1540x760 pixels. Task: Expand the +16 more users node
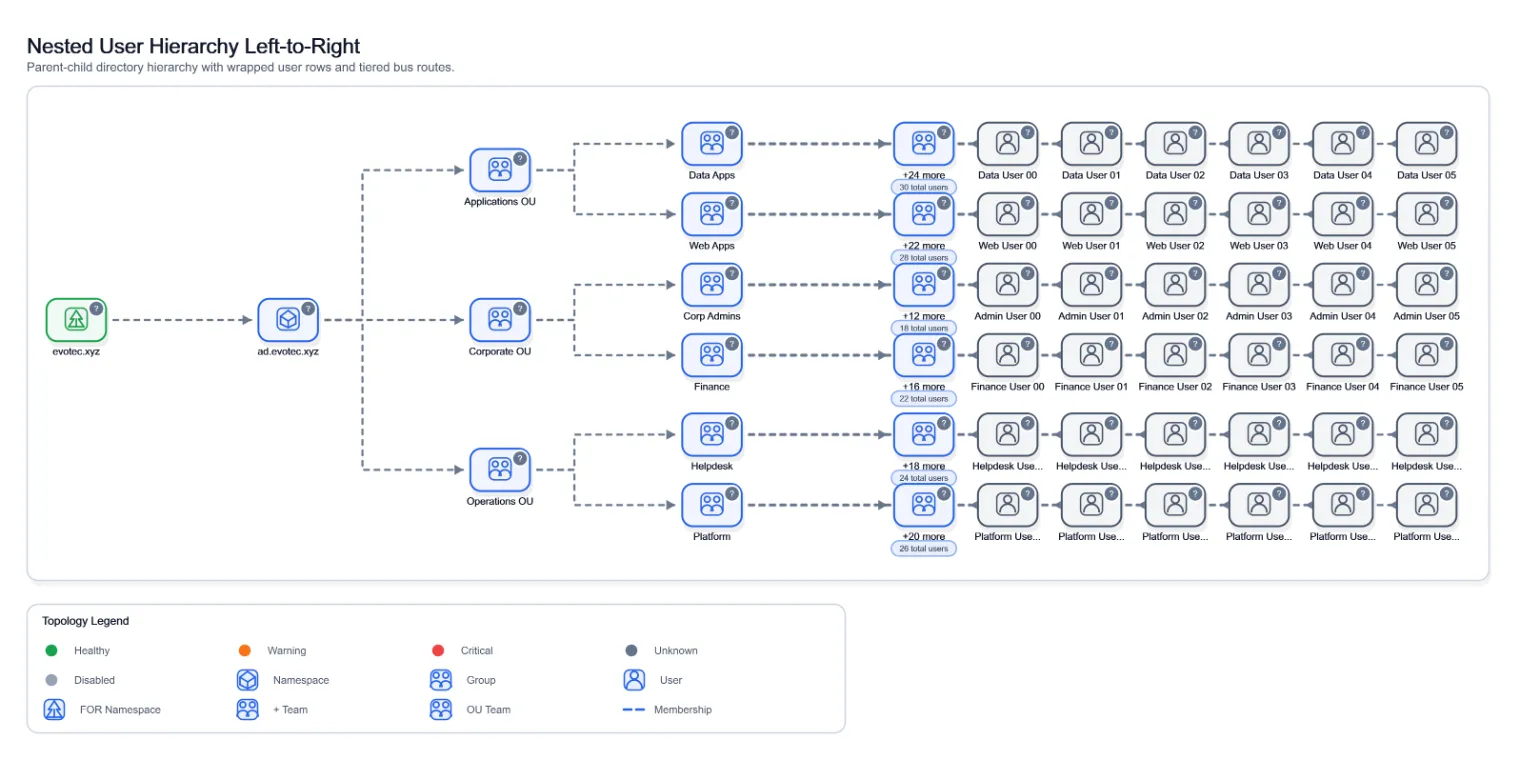(x=924, y=355)
